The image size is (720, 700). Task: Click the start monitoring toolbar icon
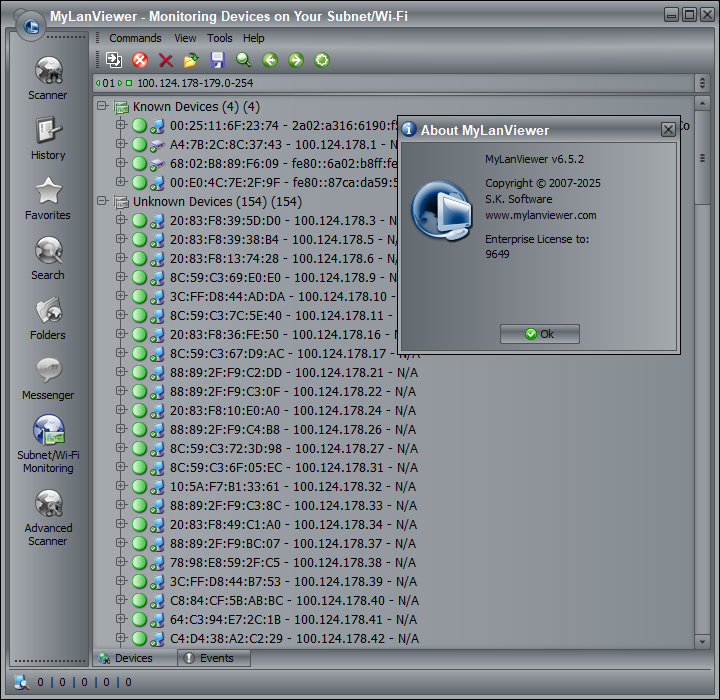coord(113,60)
